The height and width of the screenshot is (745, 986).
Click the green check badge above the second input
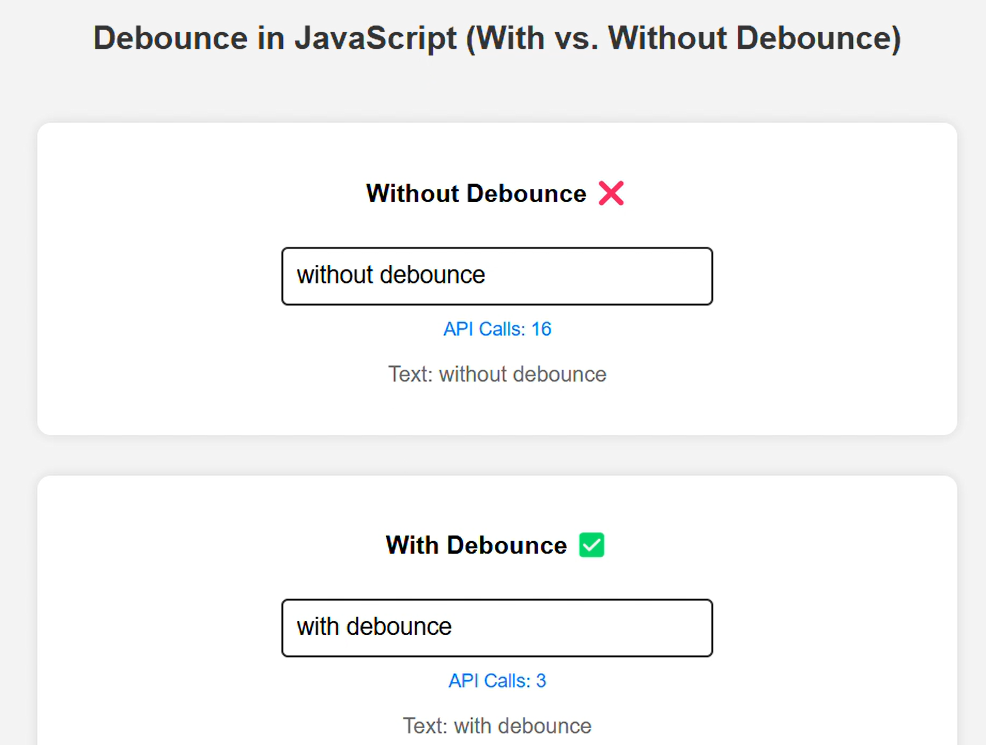point(591,545)
